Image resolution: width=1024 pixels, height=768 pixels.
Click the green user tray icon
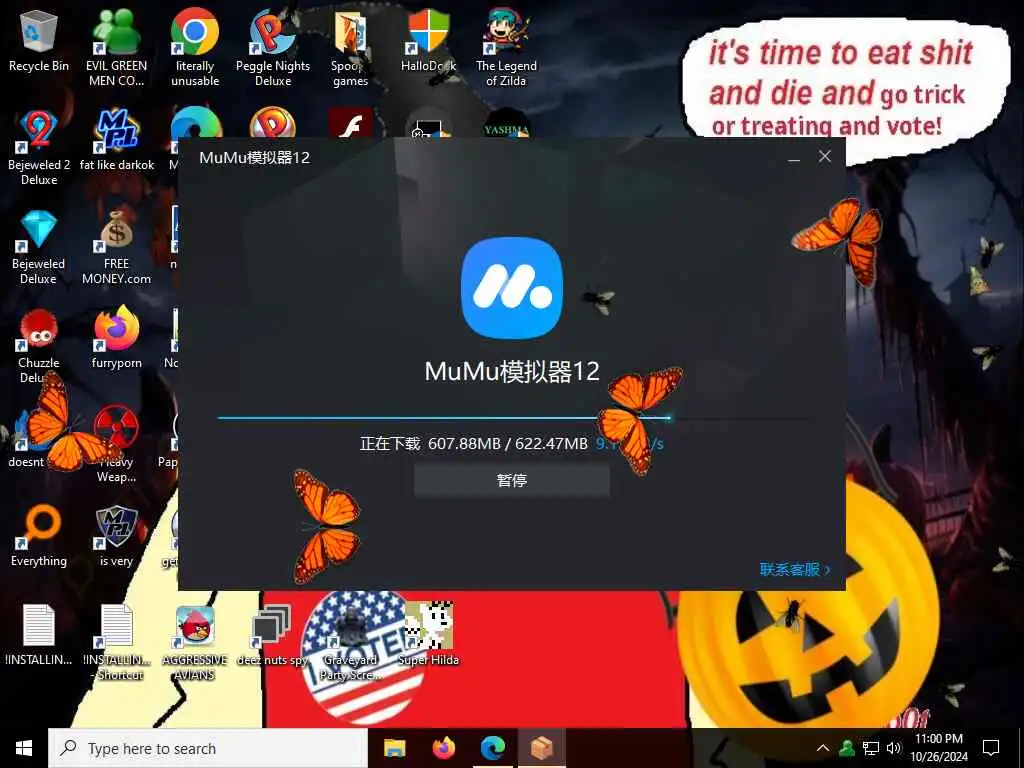(x=847, y=748)
